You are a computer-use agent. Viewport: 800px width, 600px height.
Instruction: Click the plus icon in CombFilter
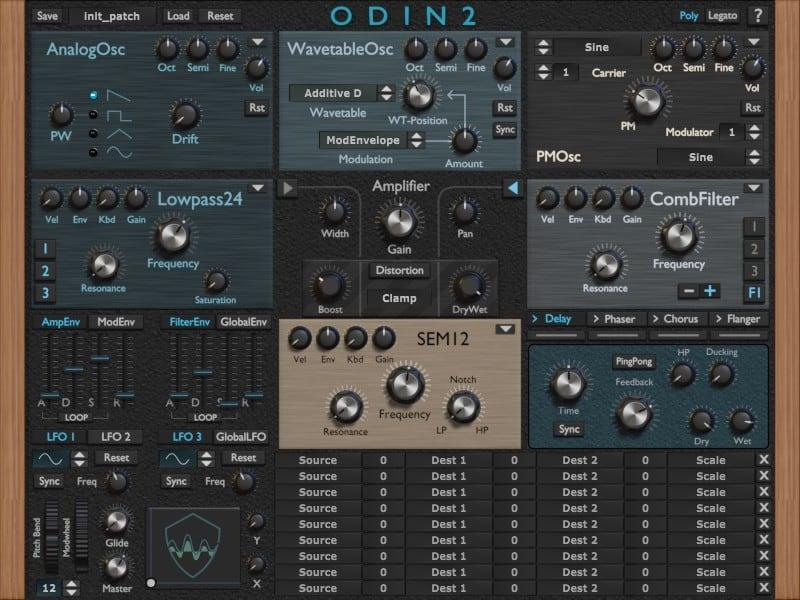tap(710, 291)
